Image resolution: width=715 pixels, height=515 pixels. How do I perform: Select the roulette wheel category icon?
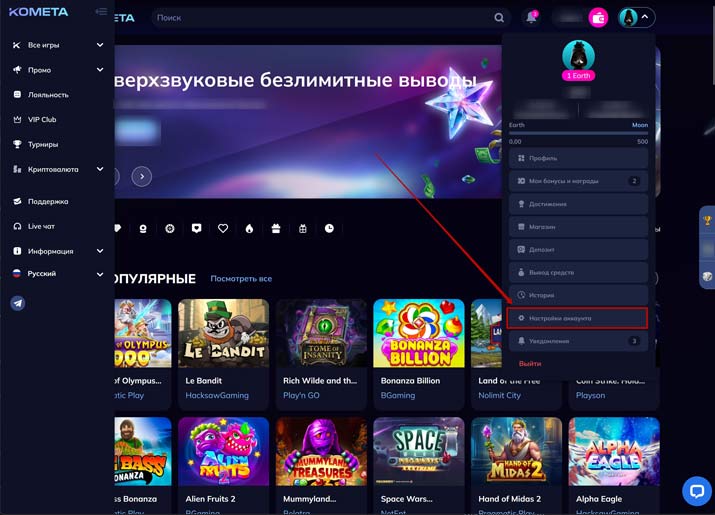point(170,229)
